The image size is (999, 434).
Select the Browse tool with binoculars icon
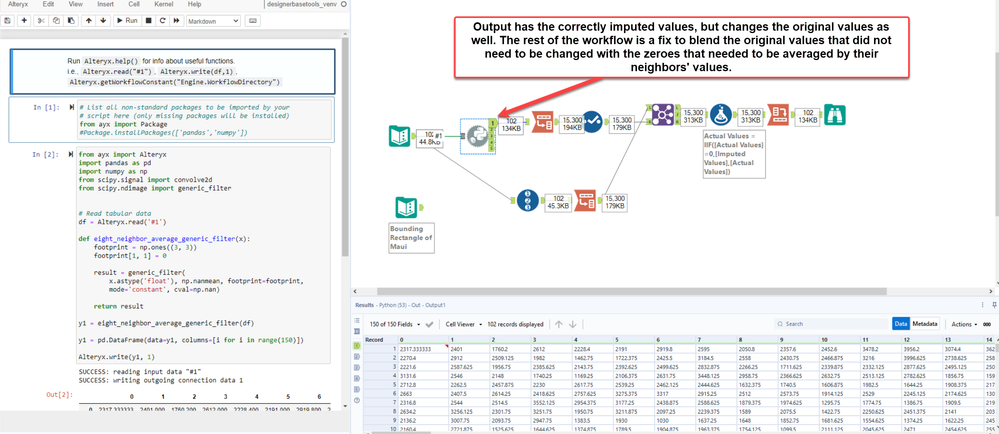click(x=834, y=117)
